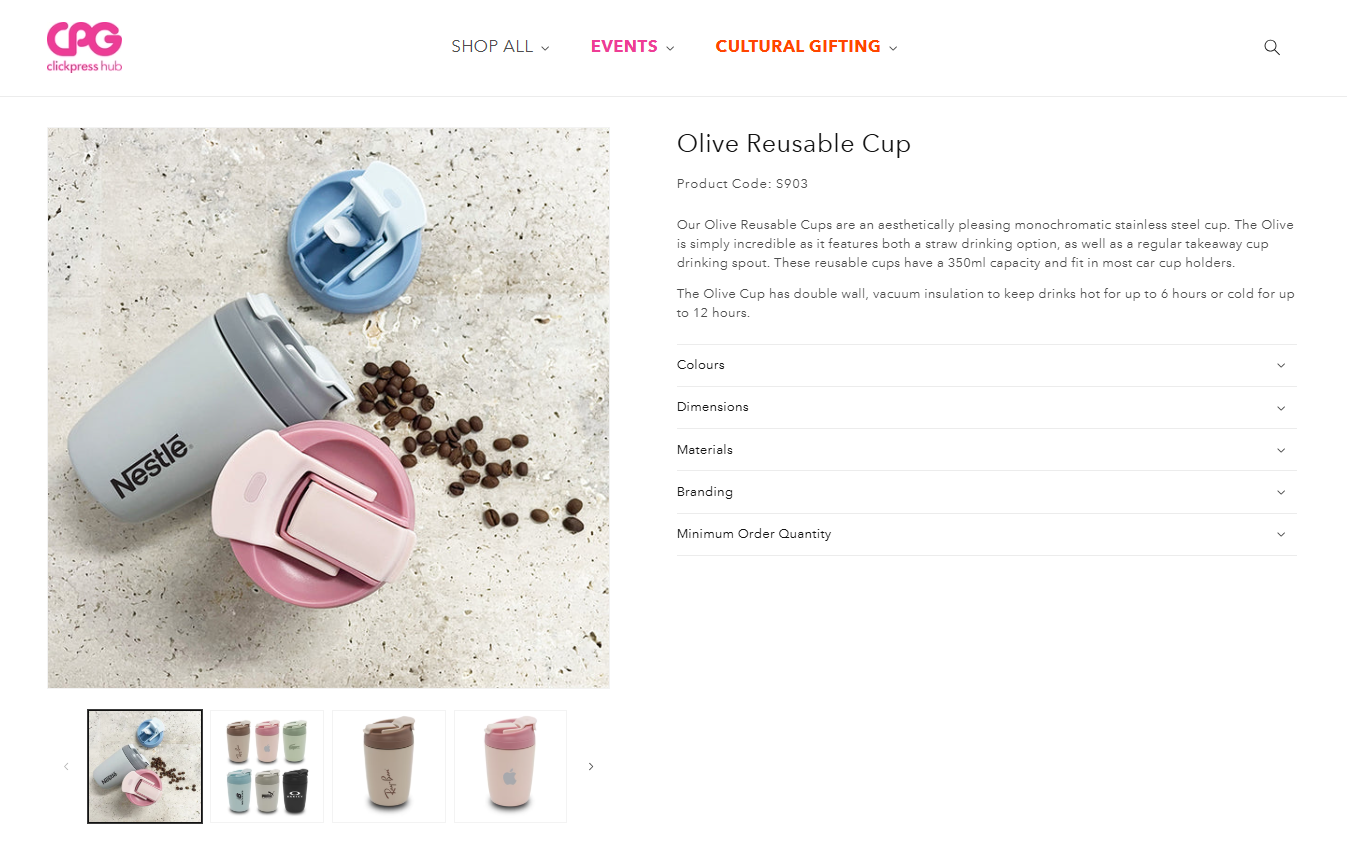Select the pink Apple-logo cup thumbnail
Screen dimensions: 1347x848
[x=510, y=766]
